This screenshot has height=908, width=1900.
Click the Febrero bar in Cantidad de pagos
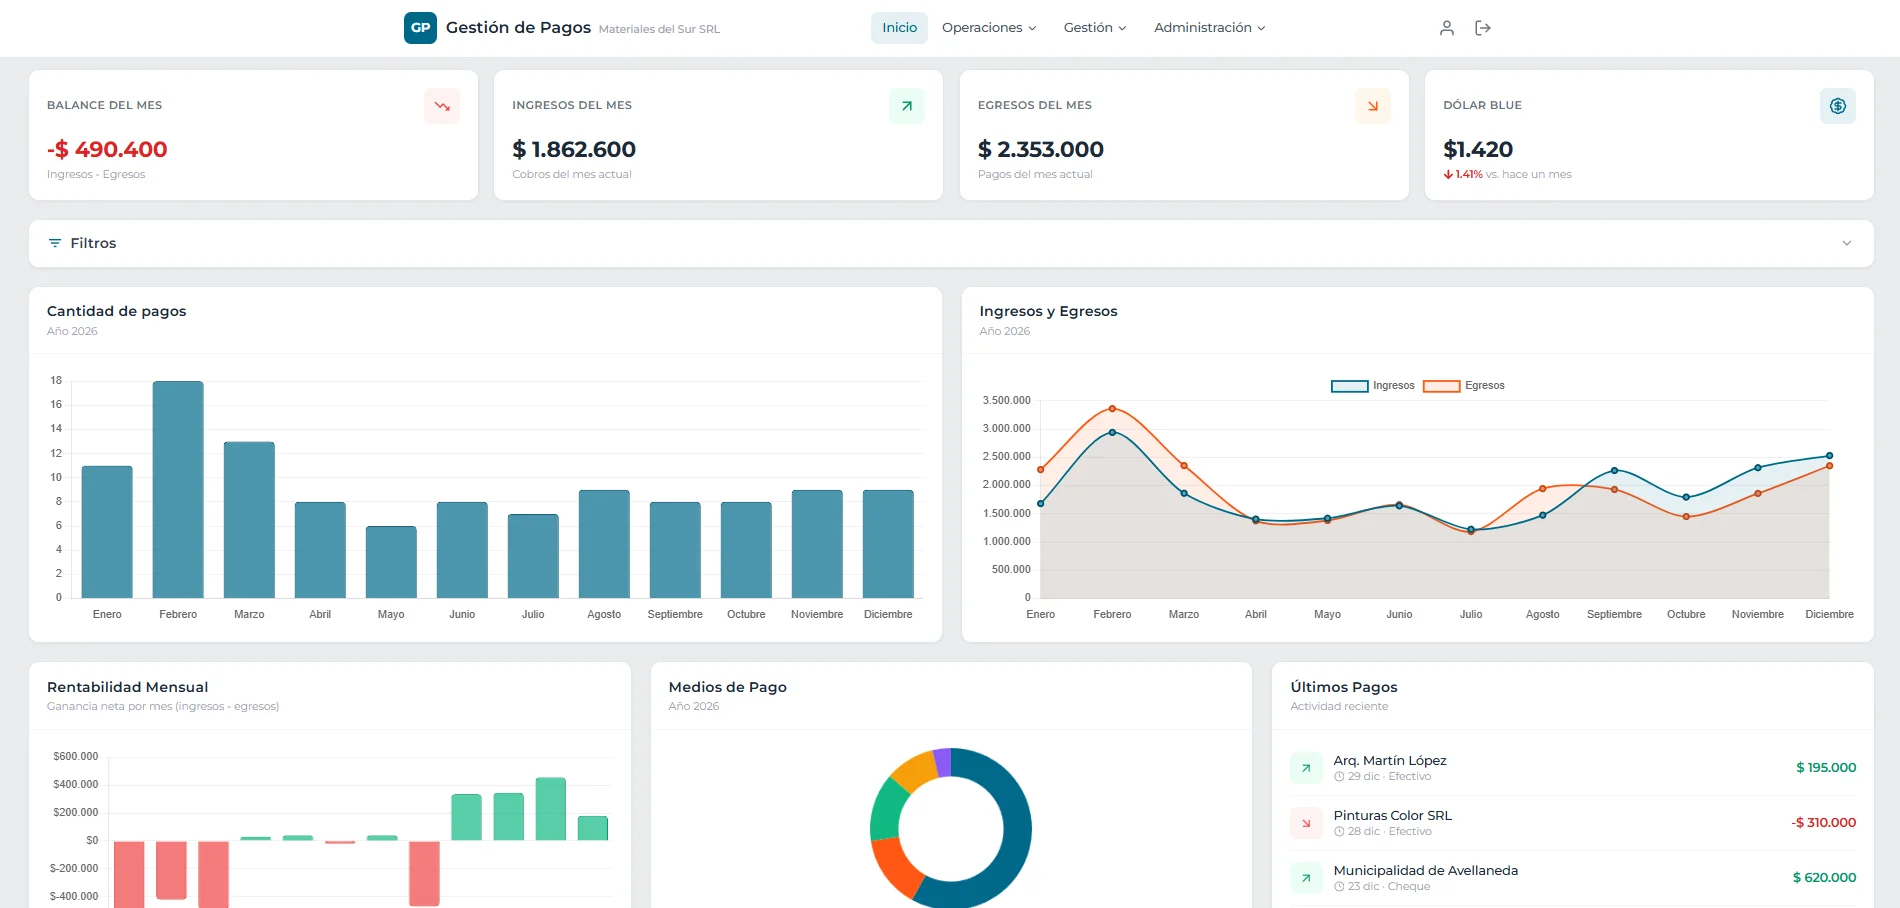178,490
